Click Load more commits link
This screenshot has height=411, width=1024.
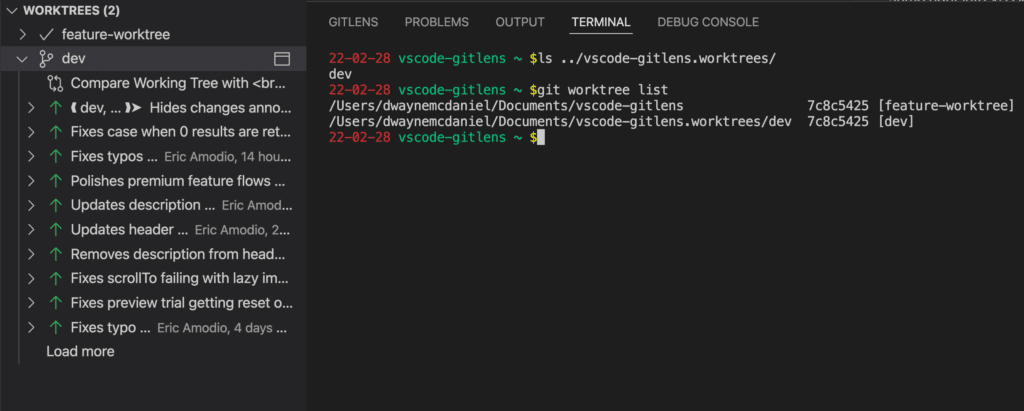coord(80,352)
